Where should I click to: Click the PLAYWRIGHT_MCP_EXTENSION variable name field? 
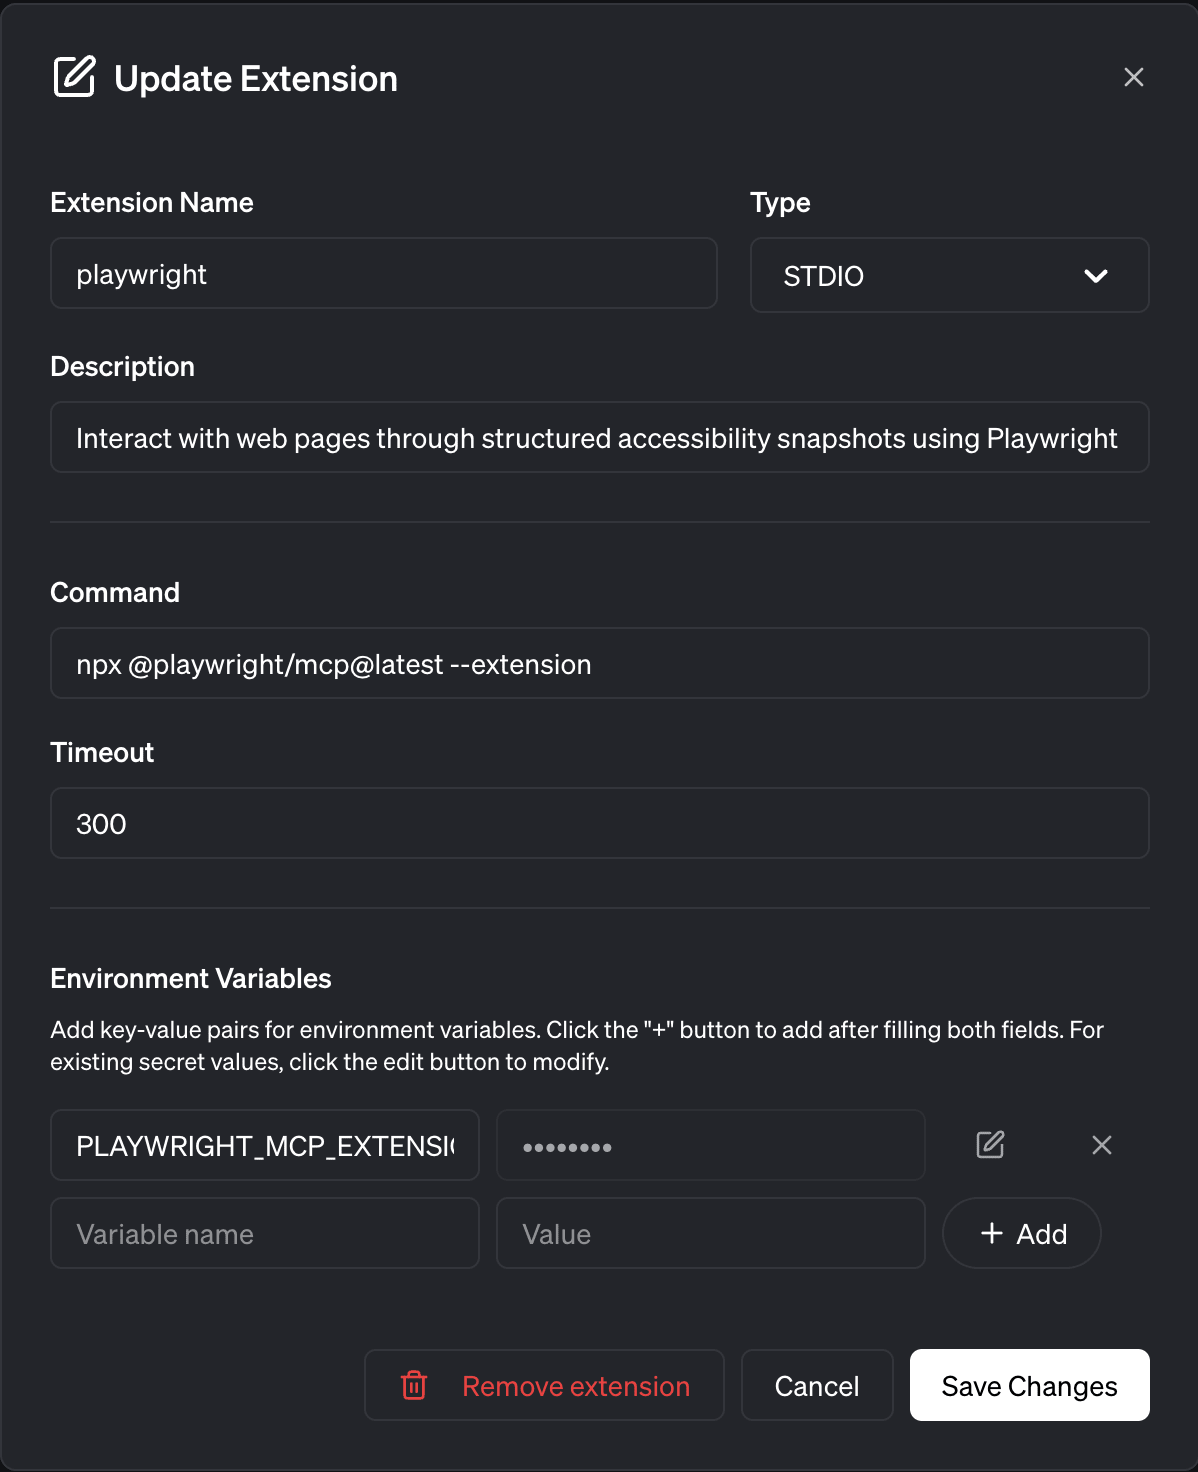pyautogui.click(x=264, y=1145)
